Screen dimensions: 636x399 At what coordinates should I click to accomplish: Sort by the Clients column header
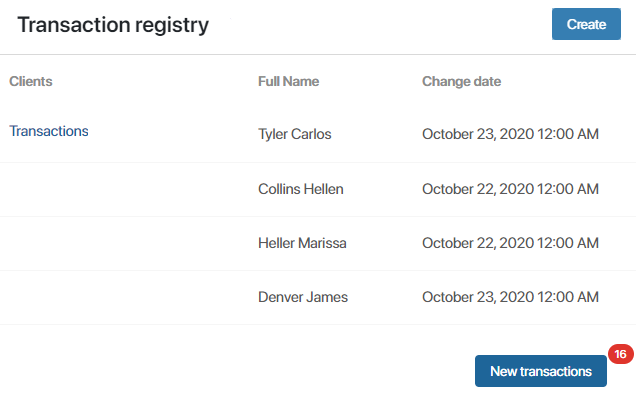(31, 82)
